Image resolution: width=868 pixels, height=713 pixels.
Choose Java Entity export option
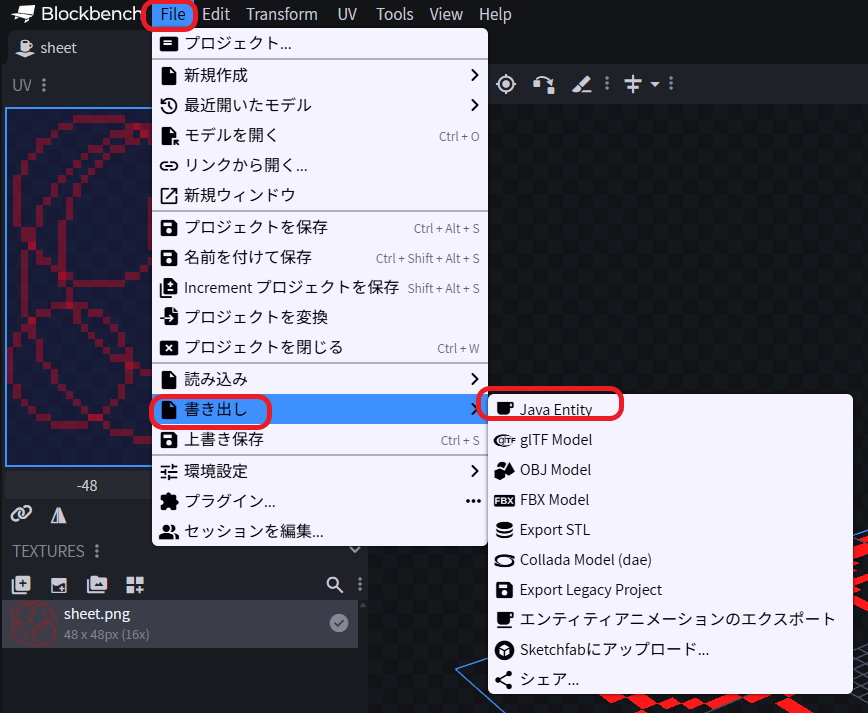point(555,409)
